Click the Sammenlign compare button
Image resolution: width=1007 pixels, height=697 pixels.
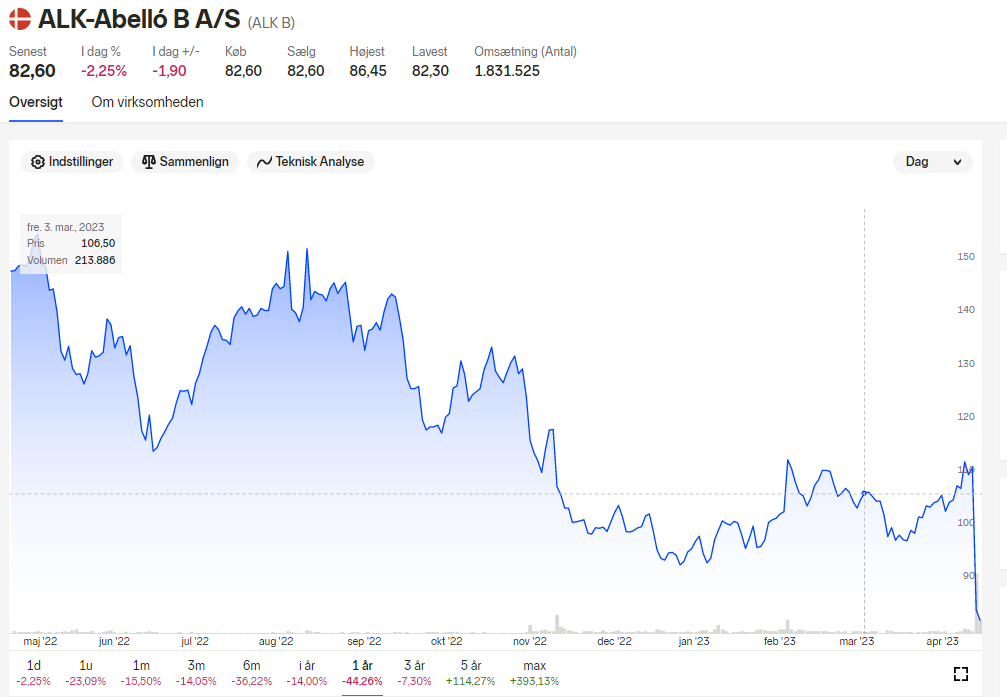pos(185,162)
